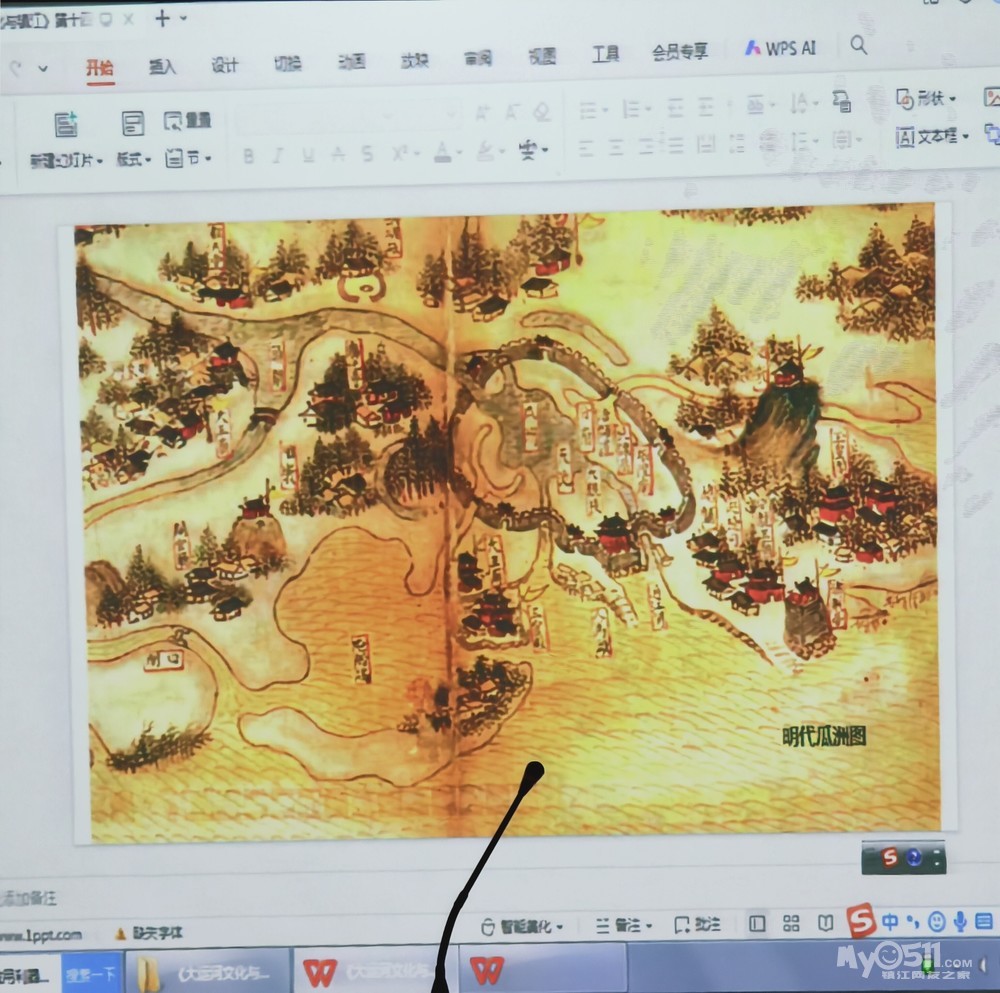Click the Comments (批注) button
Image resolution: width=1000 pixels, height=993 pixels.
pyautogui.click(x=697, y=924)
